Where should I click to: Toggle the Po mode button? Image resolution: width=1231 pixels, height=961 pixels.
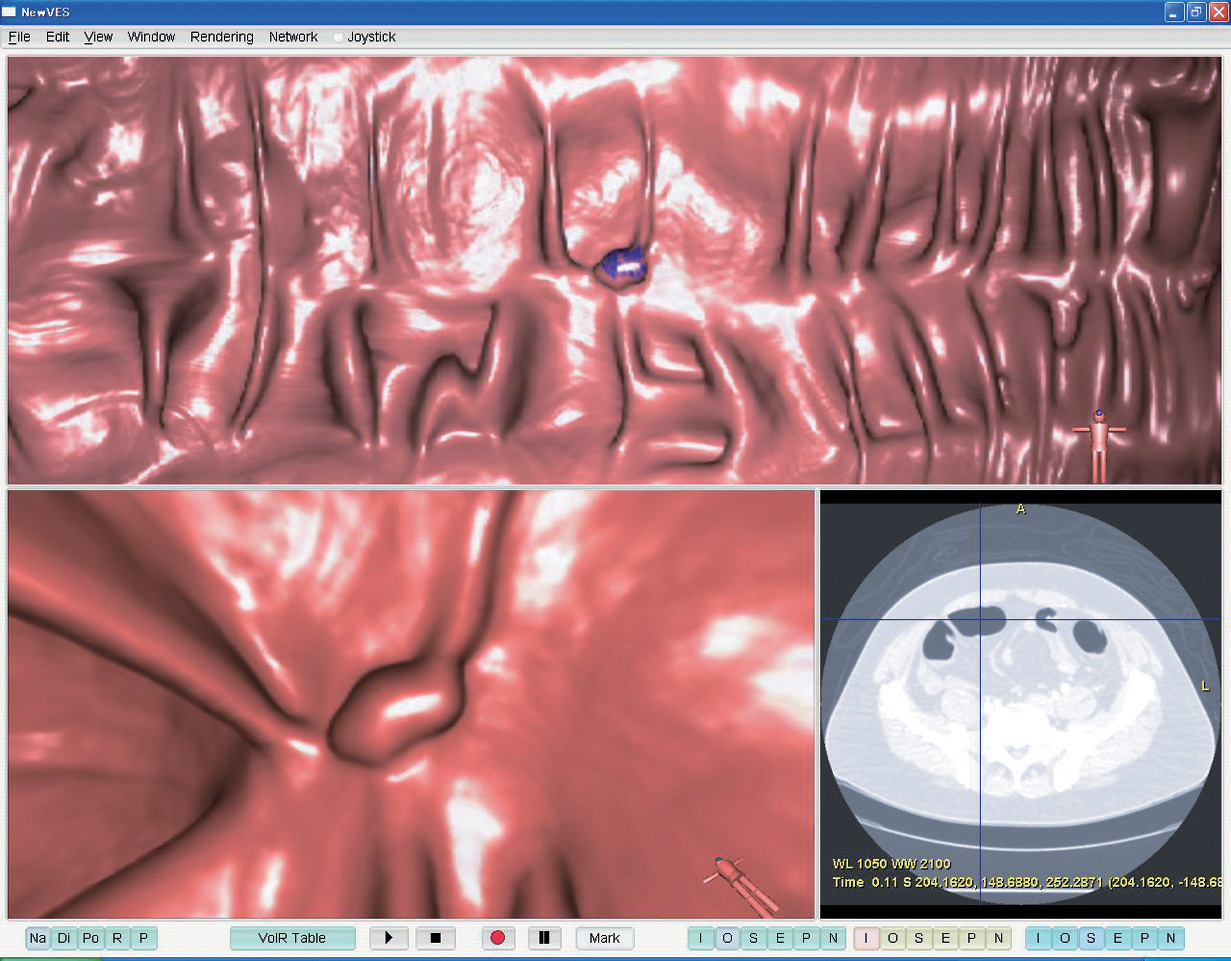[91, 938]
